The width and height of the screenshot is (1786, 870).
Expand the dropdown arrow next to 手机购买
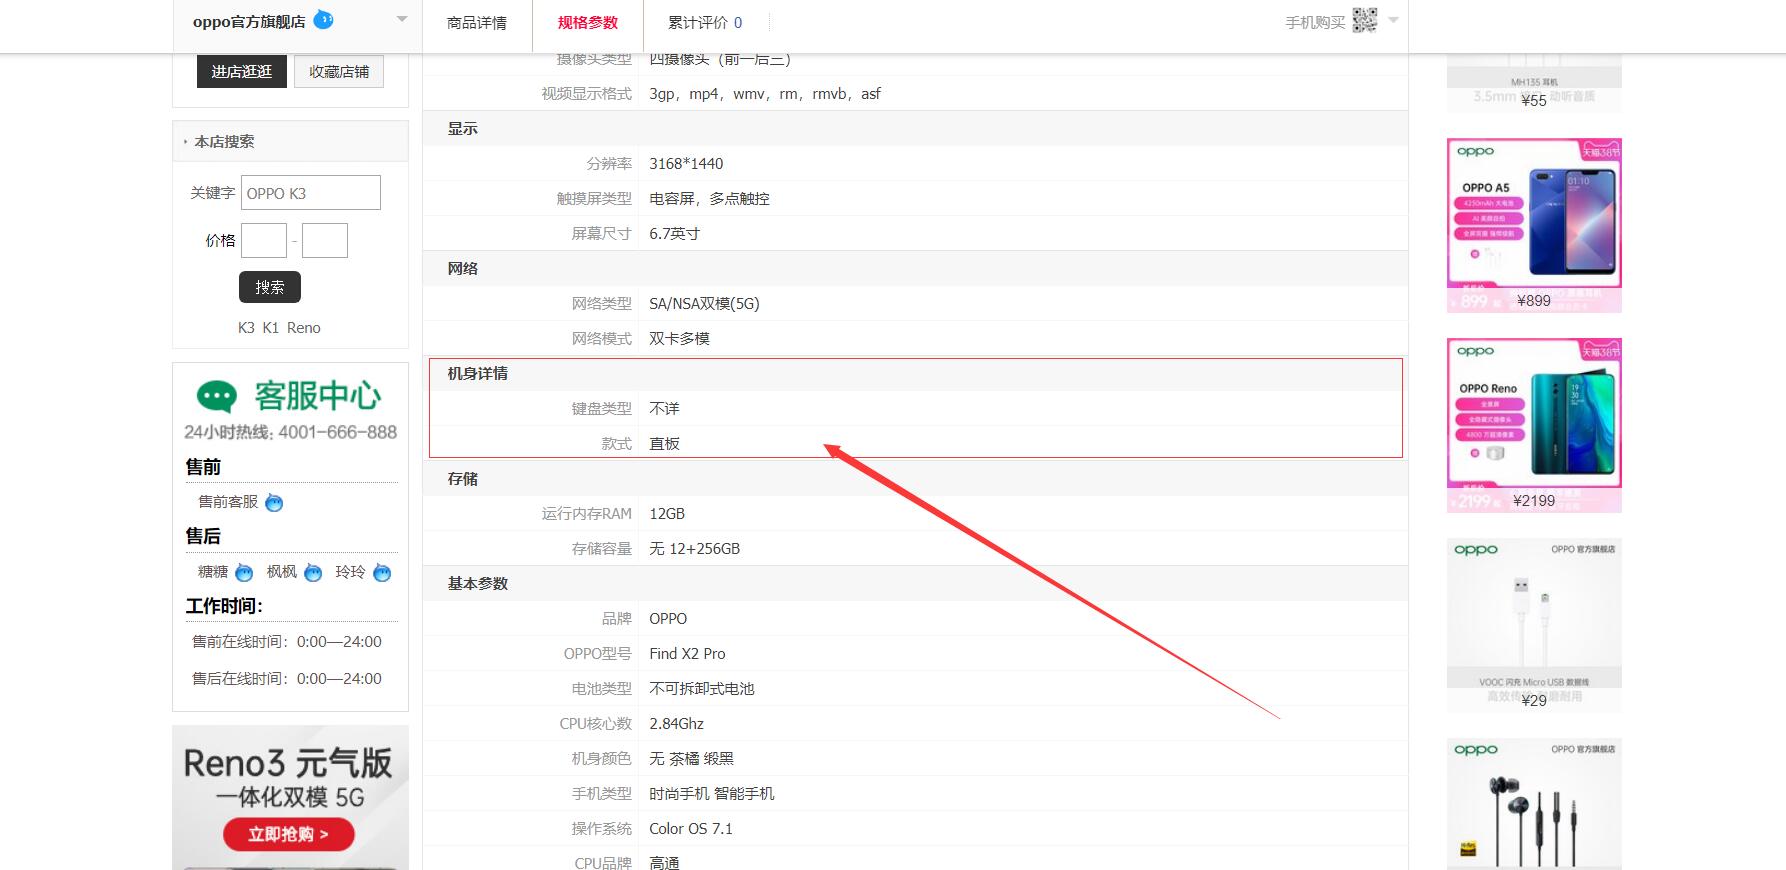pyautogui.click(x=1393, y=20)
